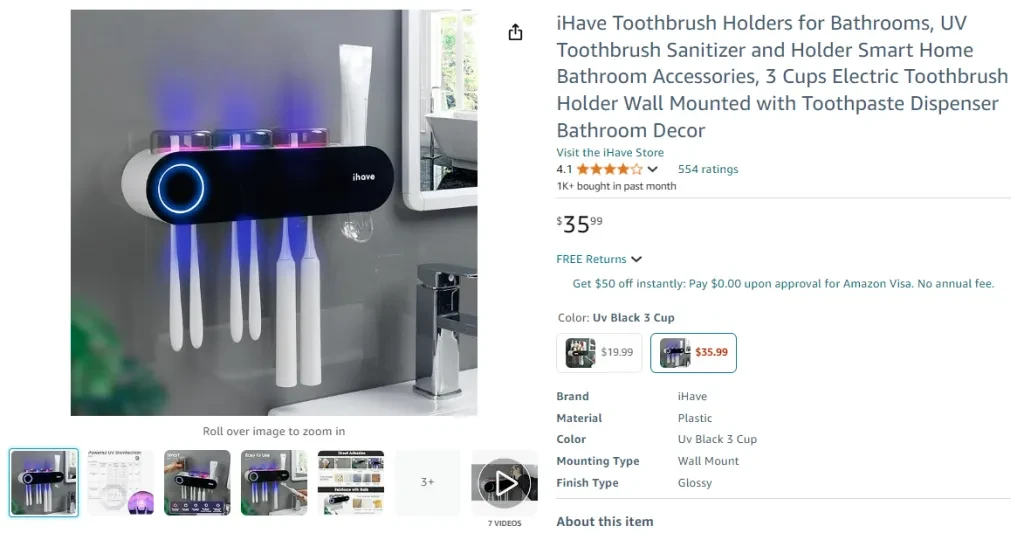Click the product title heading
This screenshot has width=1024, height=533.
tap(782, 76)
